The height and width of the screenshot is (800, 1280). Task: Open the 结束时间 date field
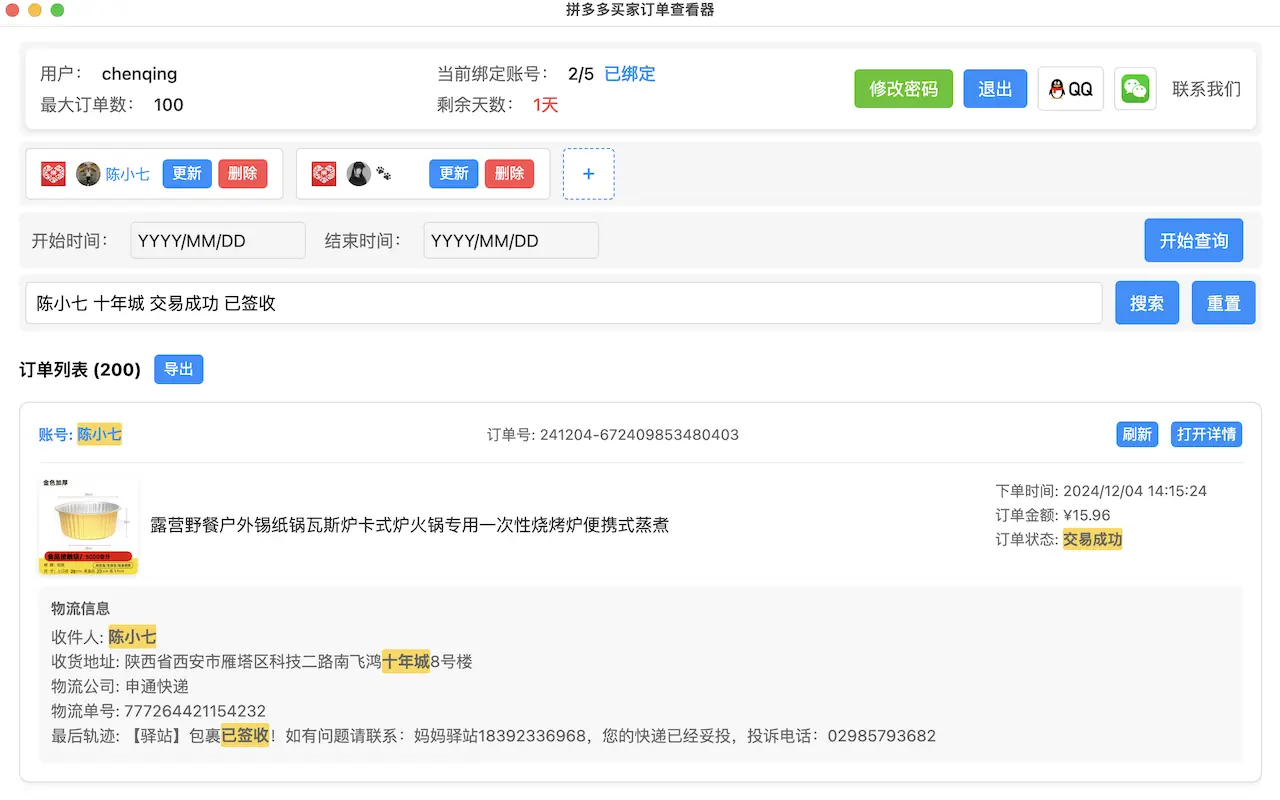(511, 240)
